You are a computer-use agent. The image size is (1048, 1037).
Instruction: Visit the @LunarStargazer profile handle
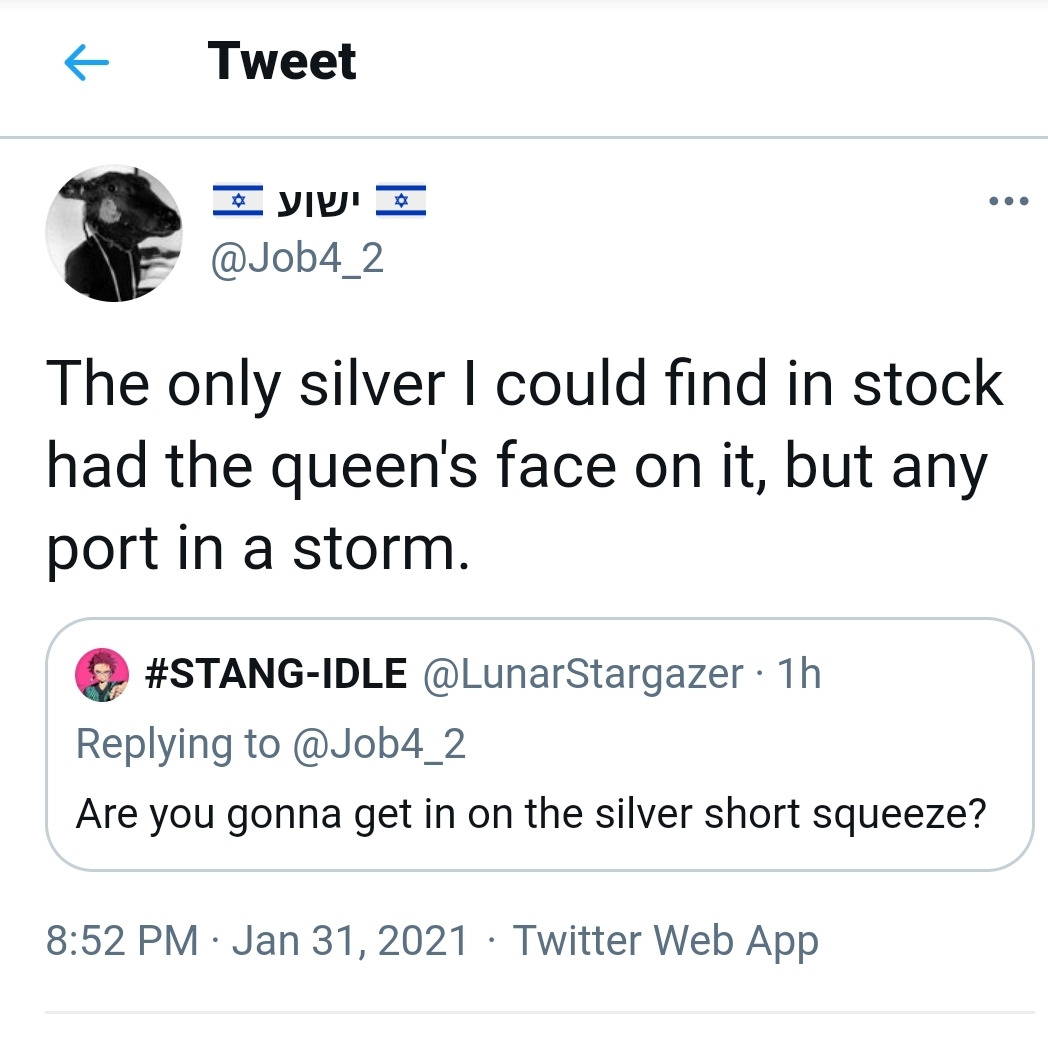coord(583,675)
